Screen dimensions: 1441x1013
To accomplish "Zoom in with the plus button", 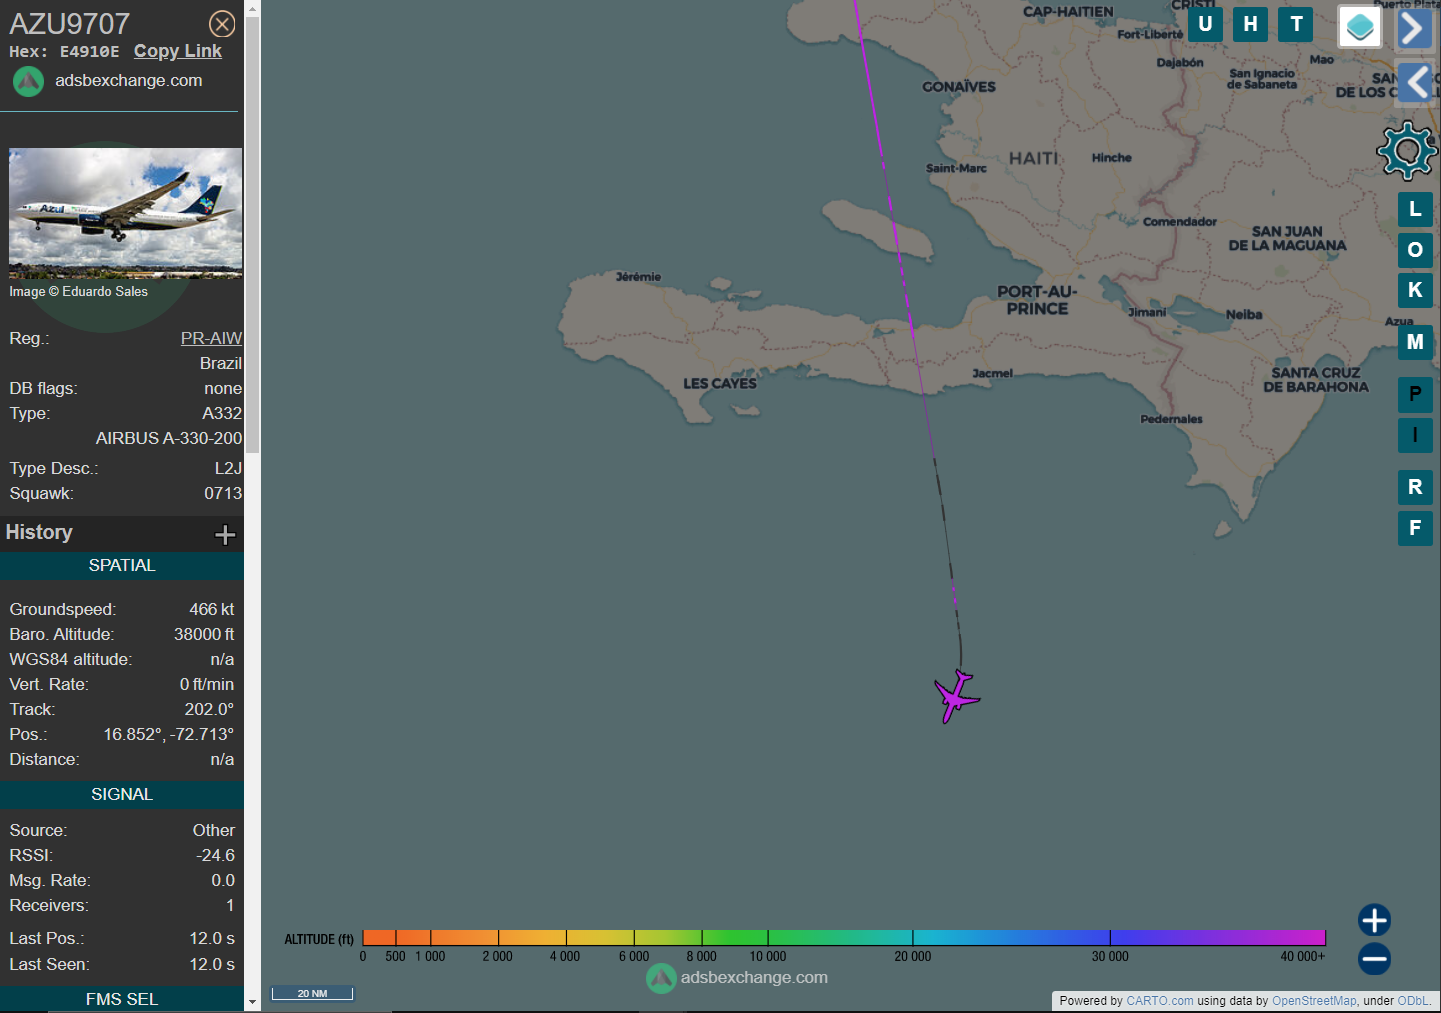I will 1374,920.
